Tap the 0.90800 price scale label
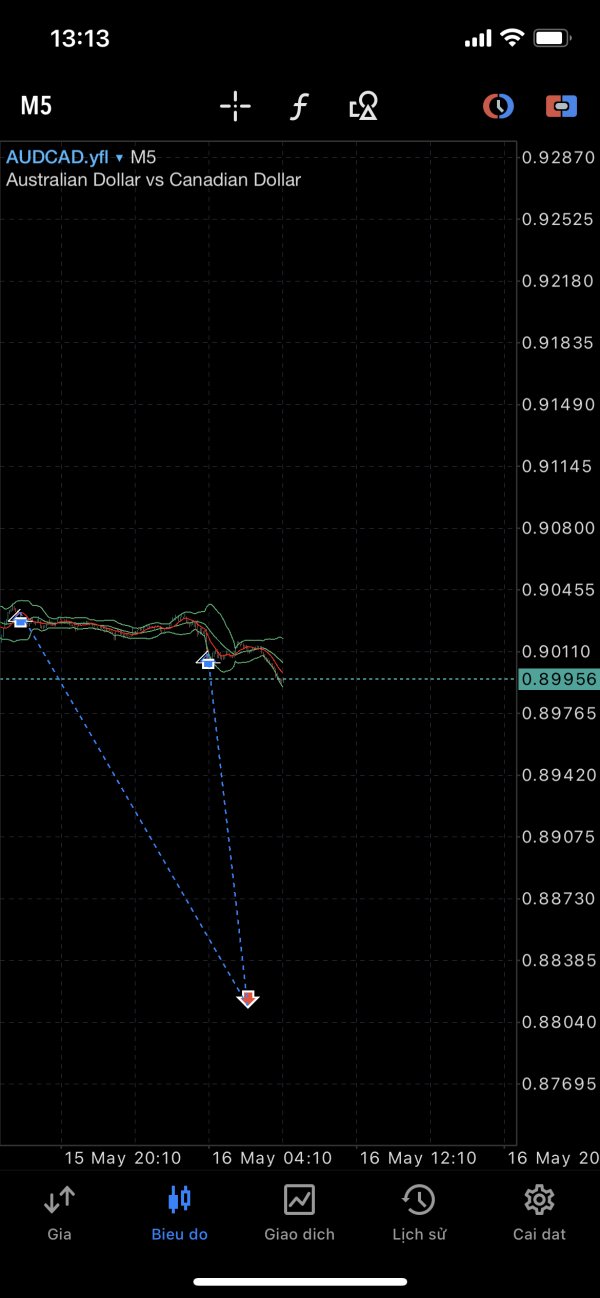This screenshot has height=1298, width=600. [x=559, y=528]
